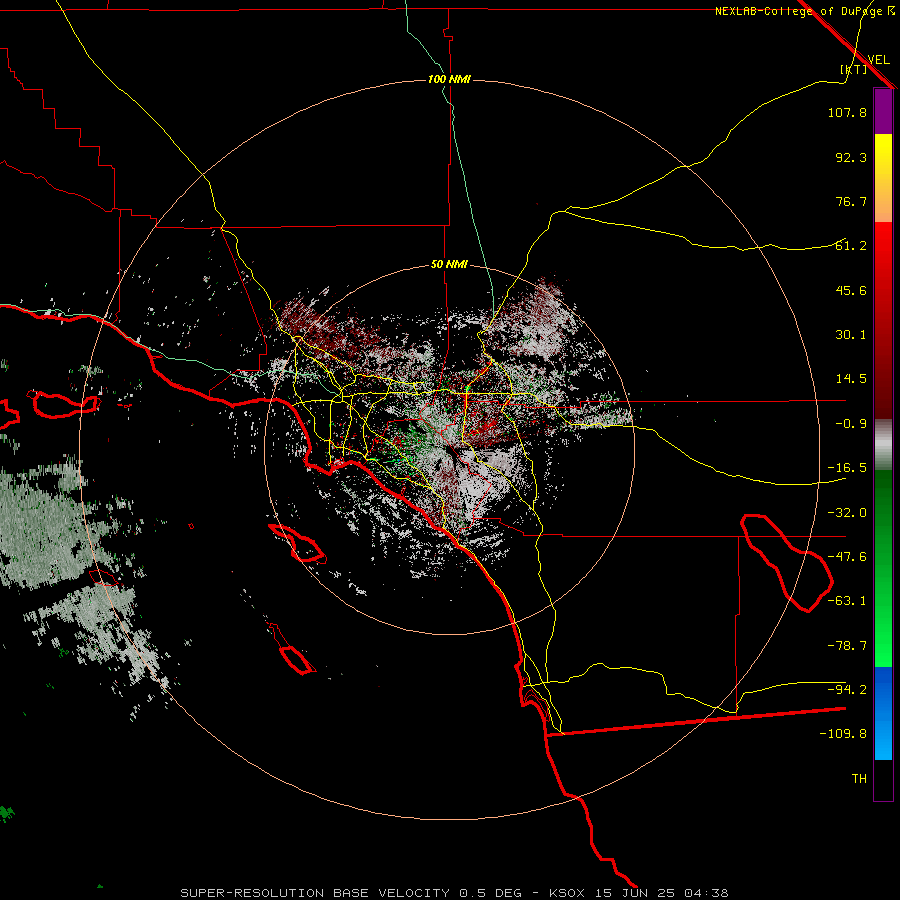Image resolution: width=900 pixels, height=900 pixels.
Task: Click the gray segment of the color bar
Action: tap(883, 444)
